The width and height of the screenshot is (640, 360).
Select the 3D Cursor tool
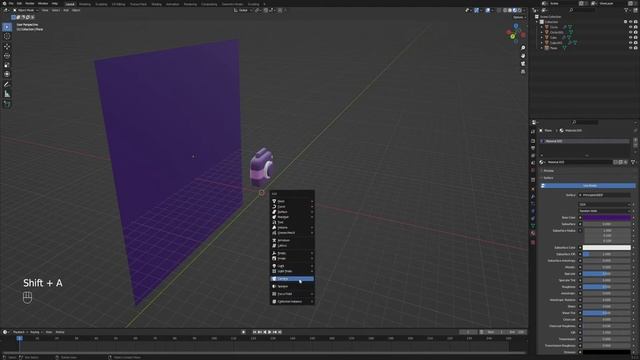point(7,36)
